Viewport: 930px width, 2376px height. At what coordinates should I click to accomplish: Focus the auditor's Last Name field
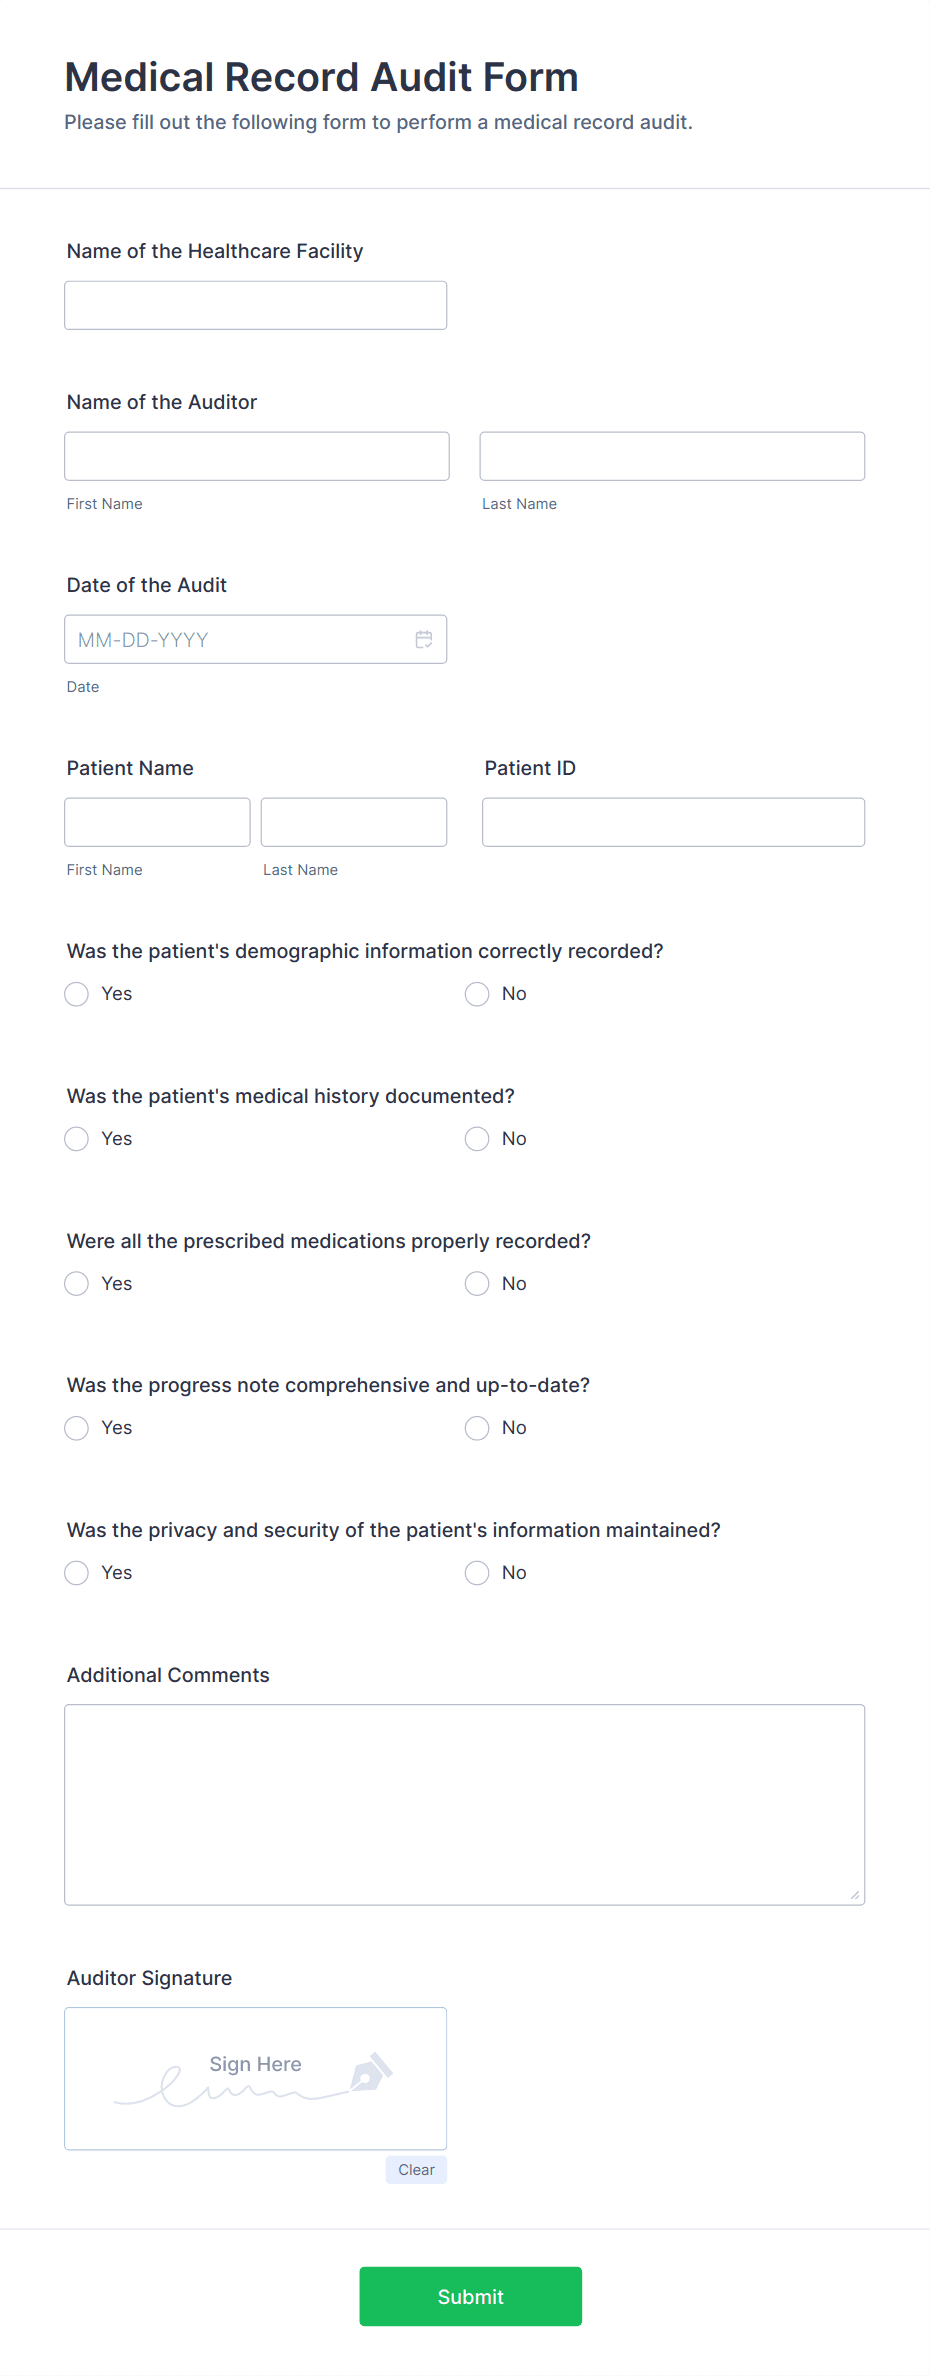tap(671, 455)
